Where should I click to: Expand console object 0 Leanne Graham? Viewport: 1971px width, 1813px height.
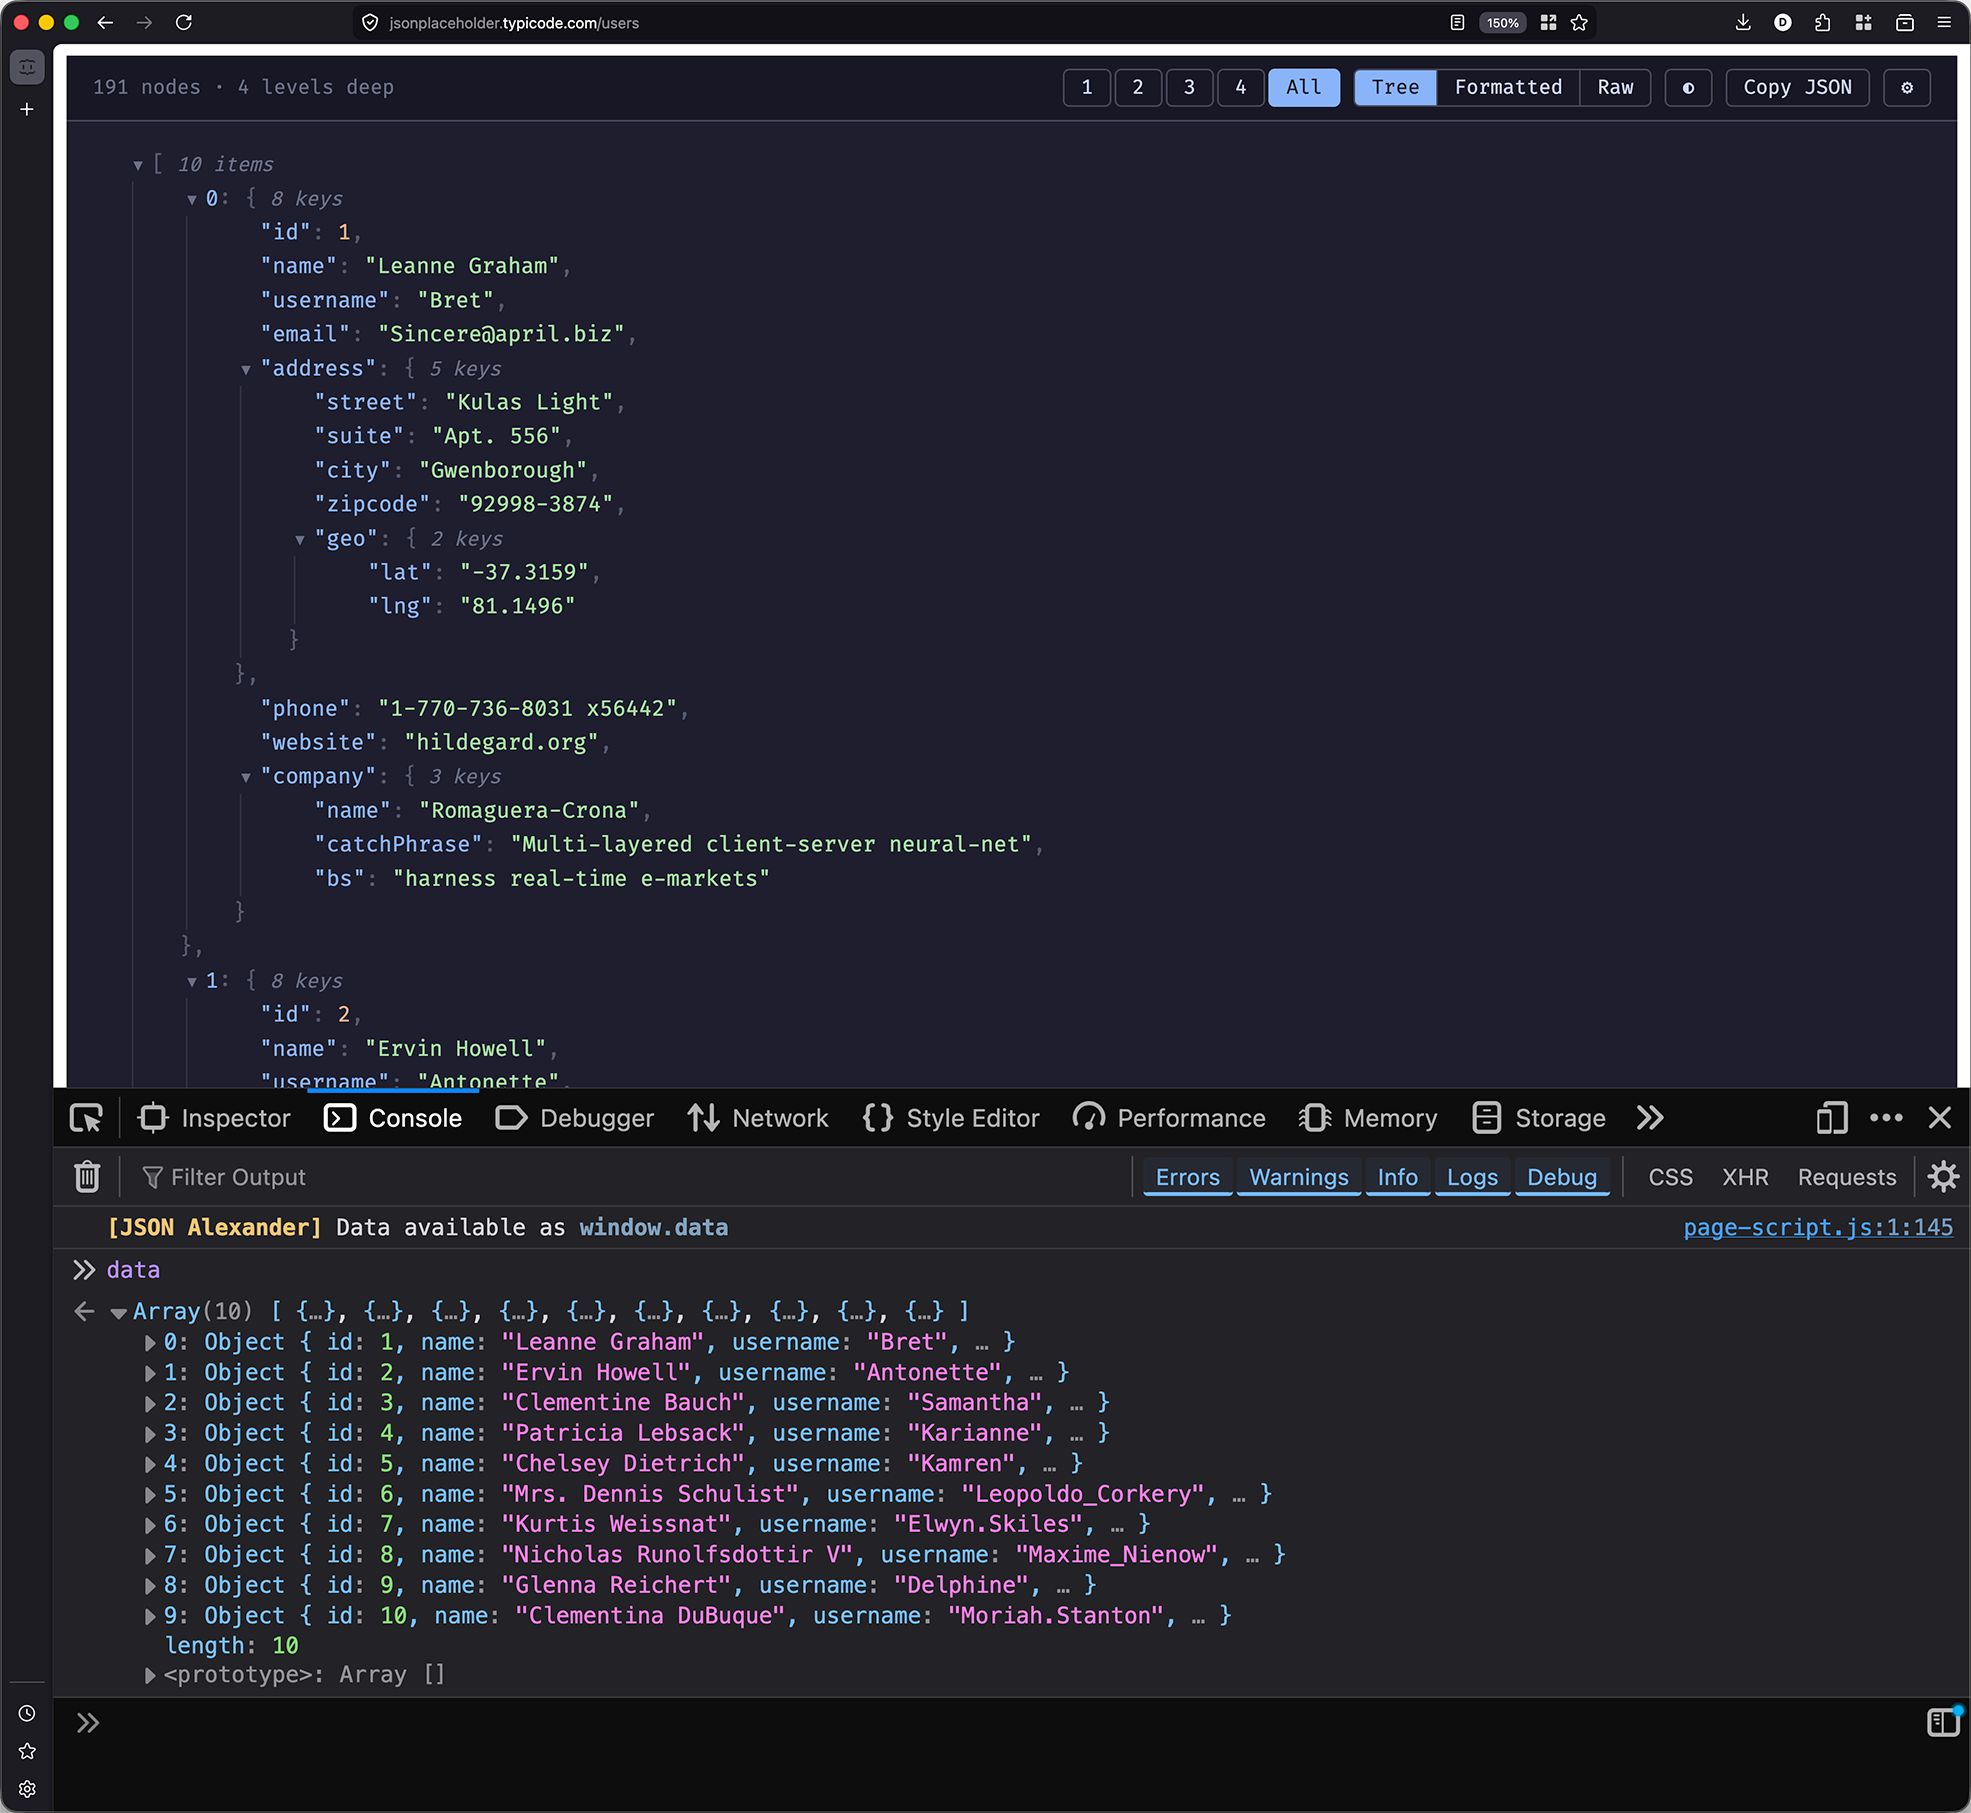[x=151, y=1342]
